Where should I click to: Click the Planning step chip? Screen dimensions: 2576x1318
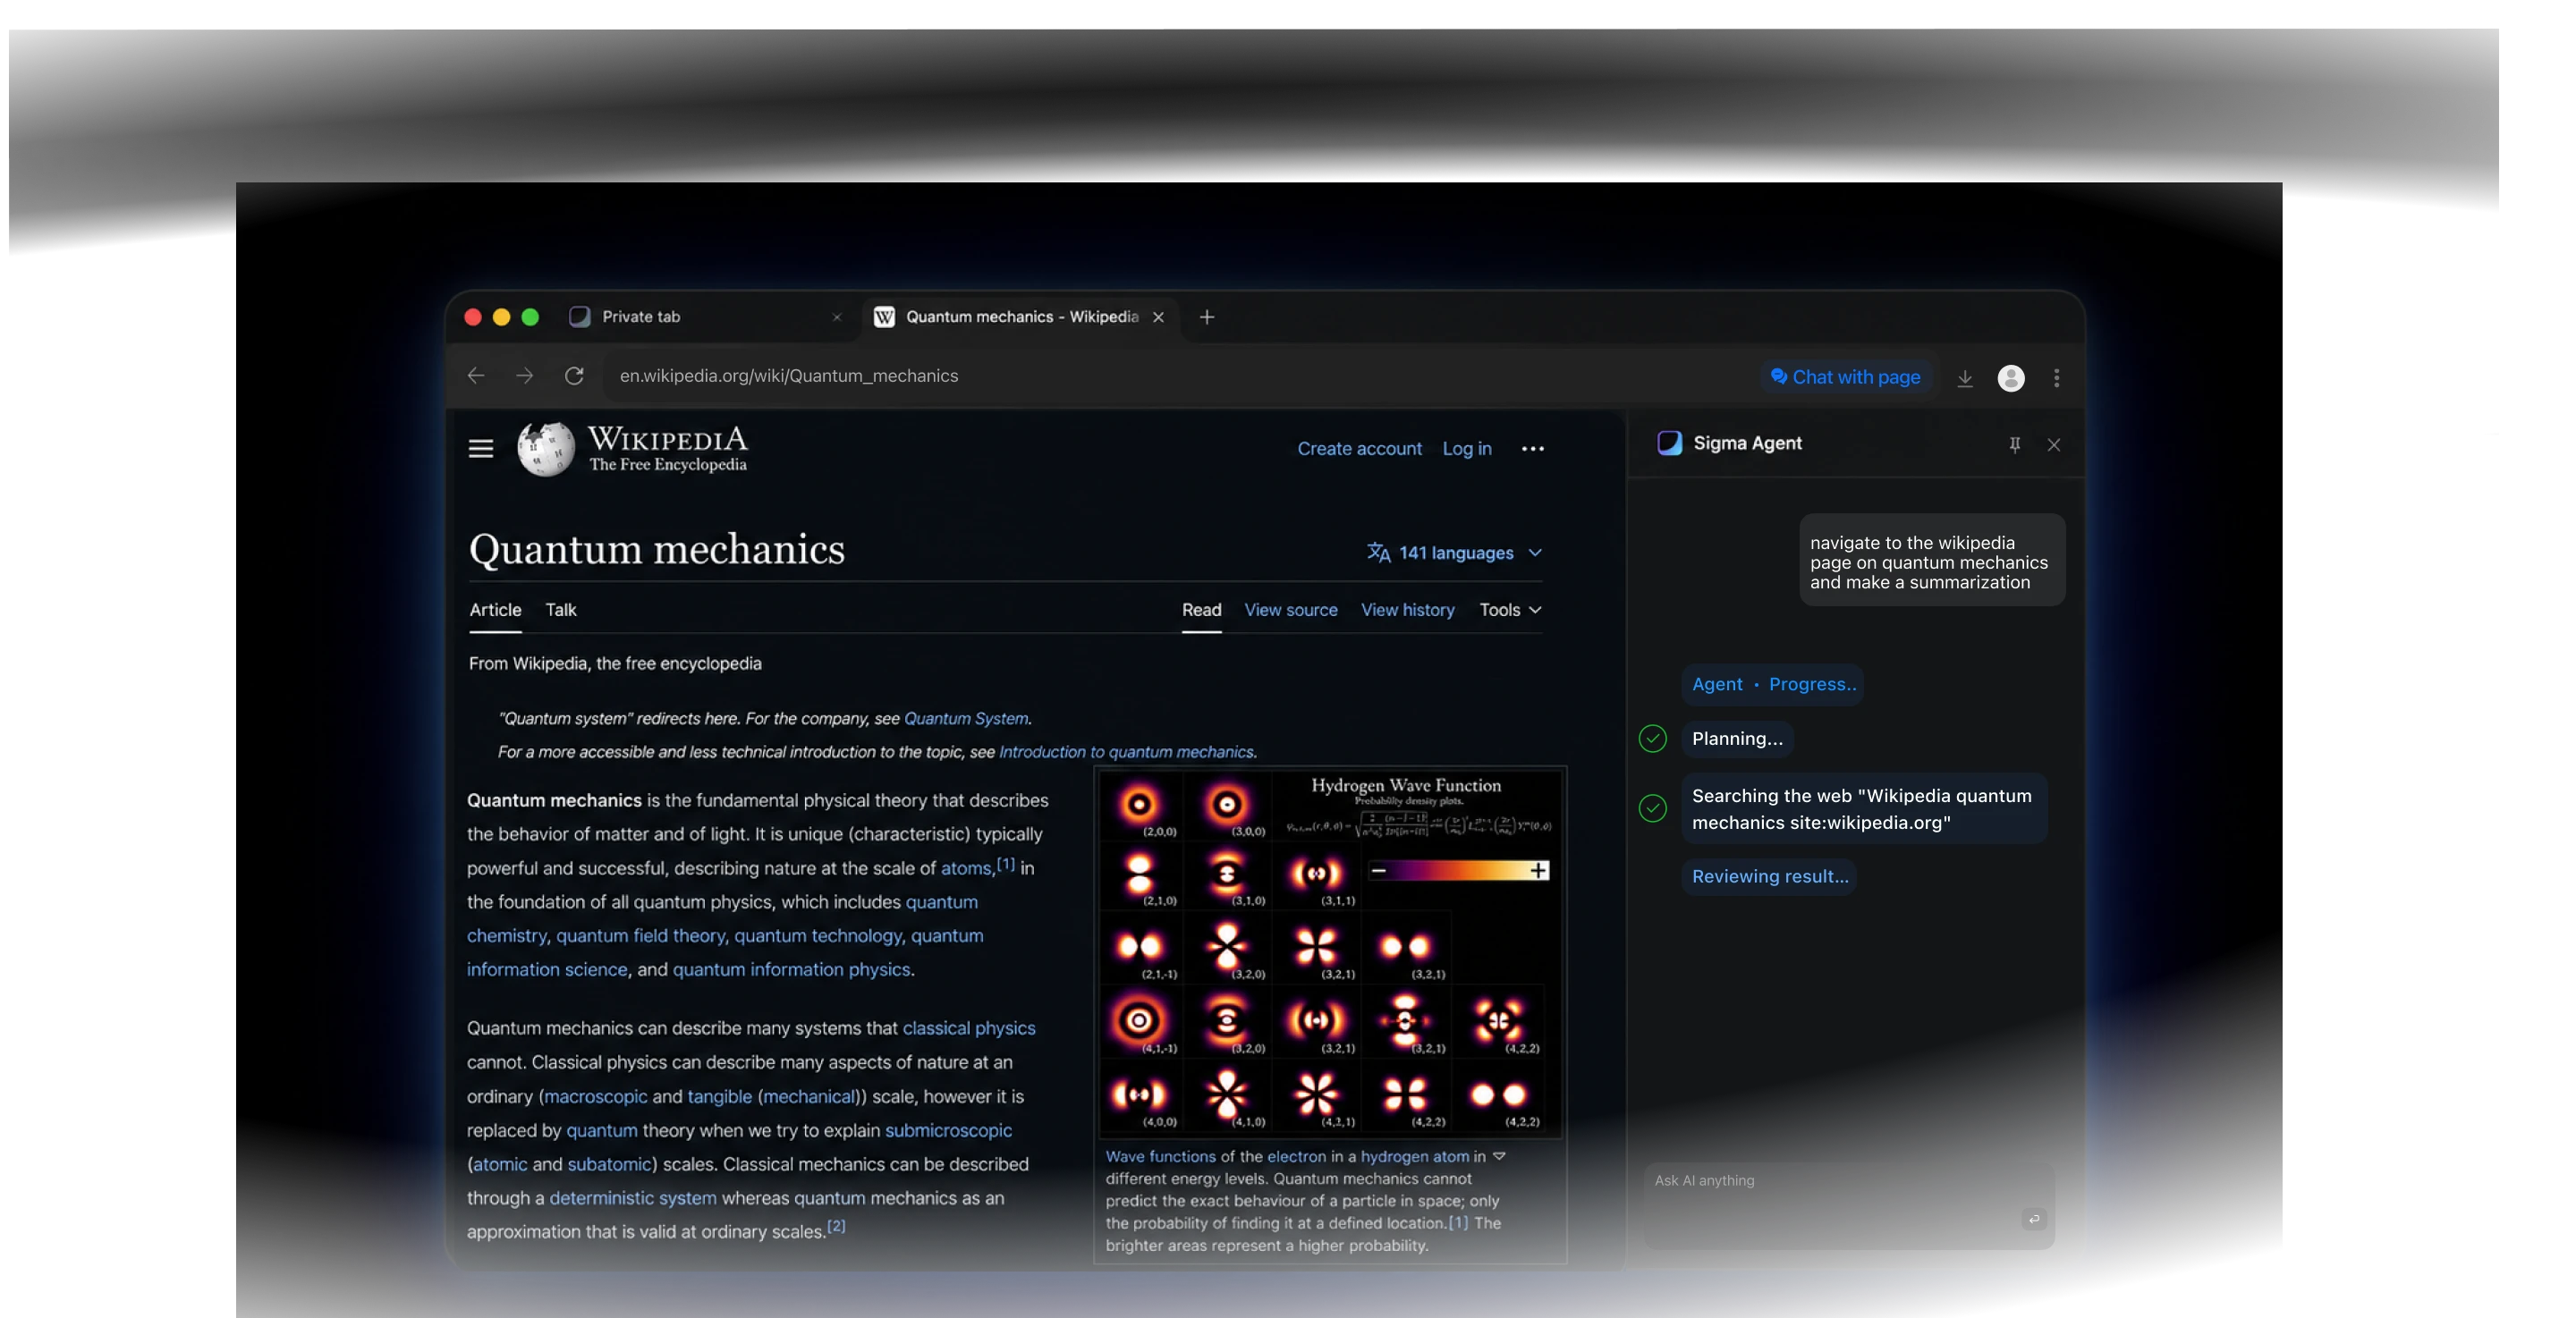[1737, 739]
